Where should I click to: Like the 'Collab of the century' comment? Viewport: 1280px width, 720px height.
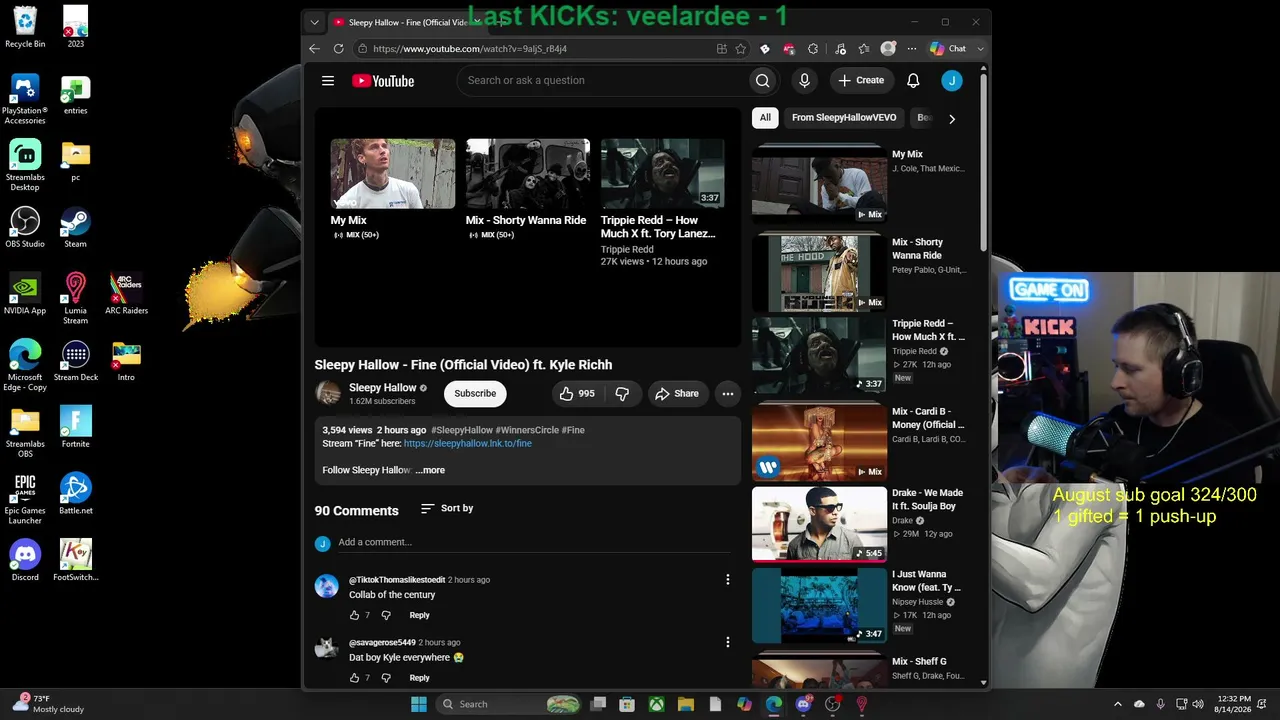[354, 615]
